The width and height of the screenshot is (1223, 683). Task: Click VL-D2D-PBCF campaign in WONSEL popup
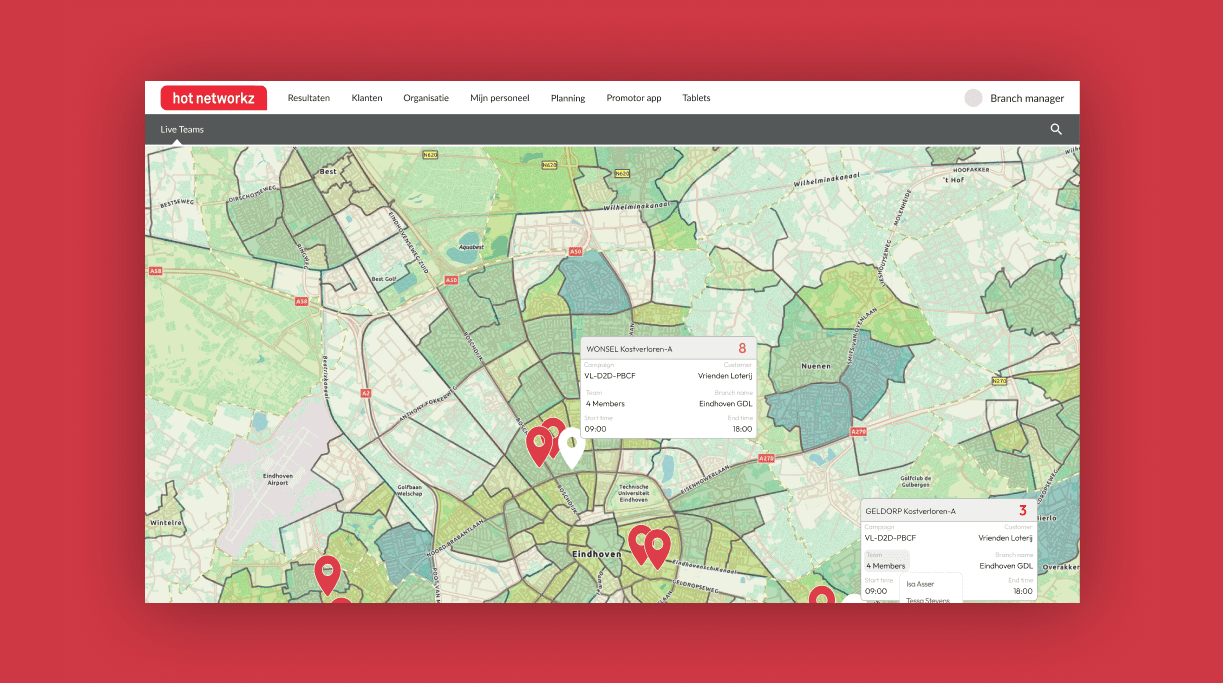click(x=610, y=376)
